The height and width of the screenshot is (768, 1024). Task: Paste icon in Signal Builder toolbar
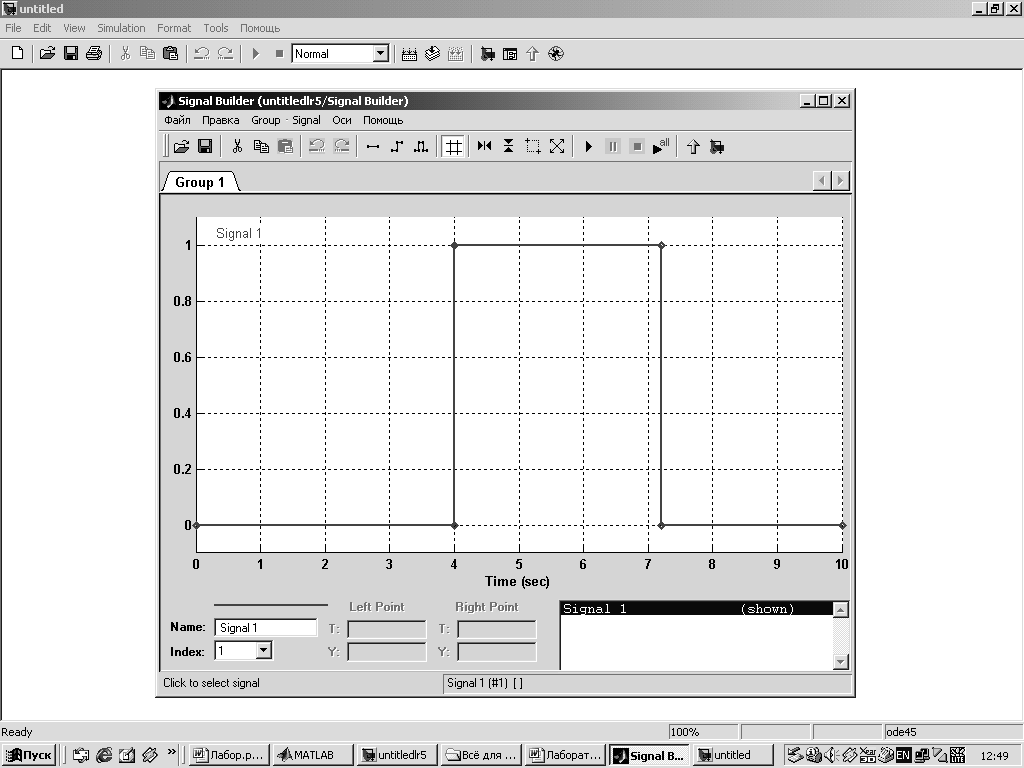tap(285, 146)
